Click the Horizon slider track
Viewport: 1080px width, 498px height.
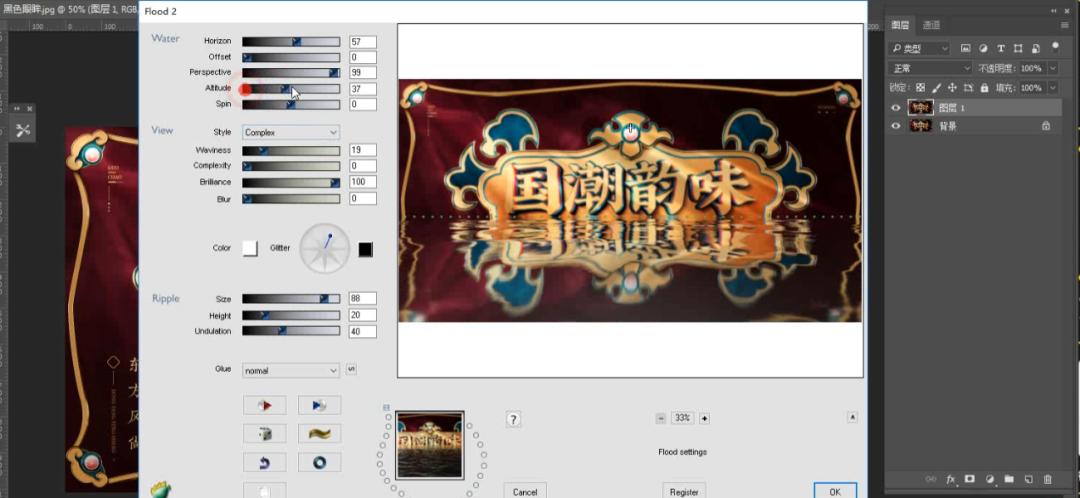click(x=291, y=41)
